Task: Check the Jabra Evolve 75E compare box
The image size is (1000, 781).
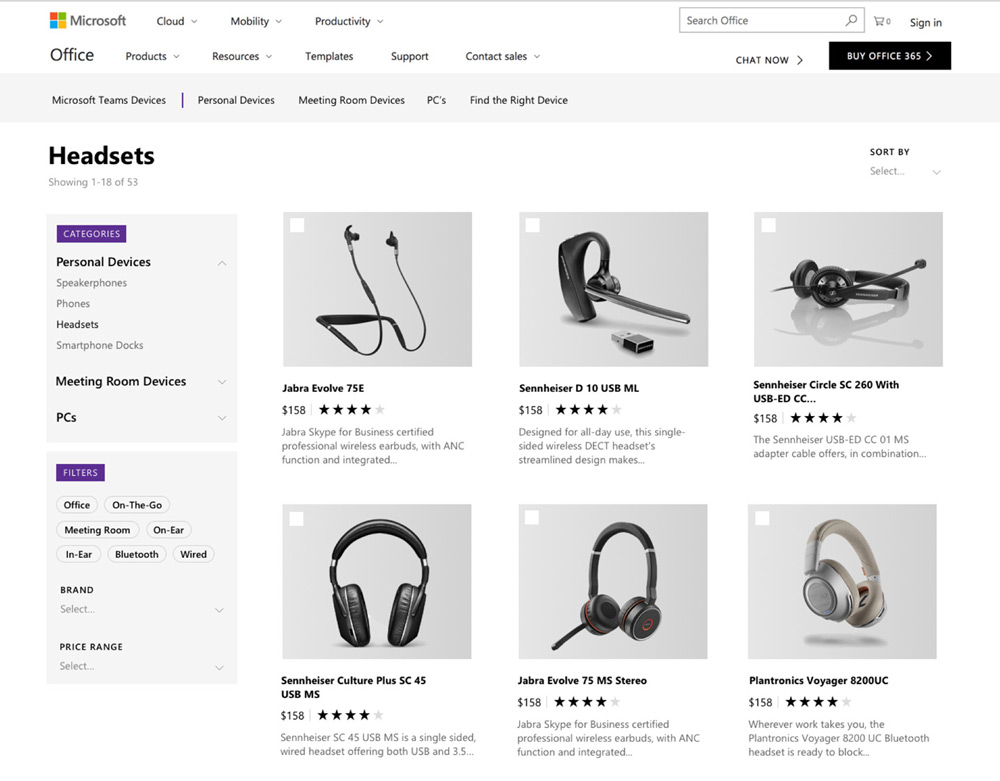Action: coord(297,225)
